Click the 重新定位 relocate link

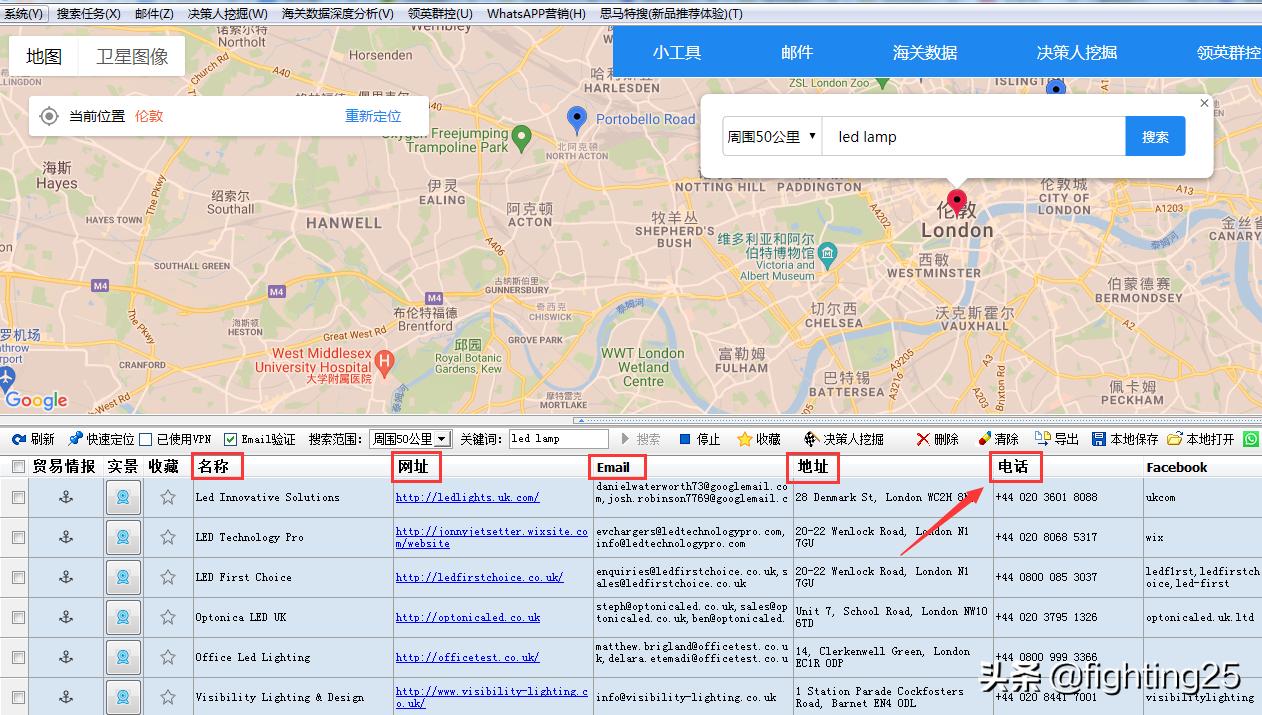pos(372,115)
